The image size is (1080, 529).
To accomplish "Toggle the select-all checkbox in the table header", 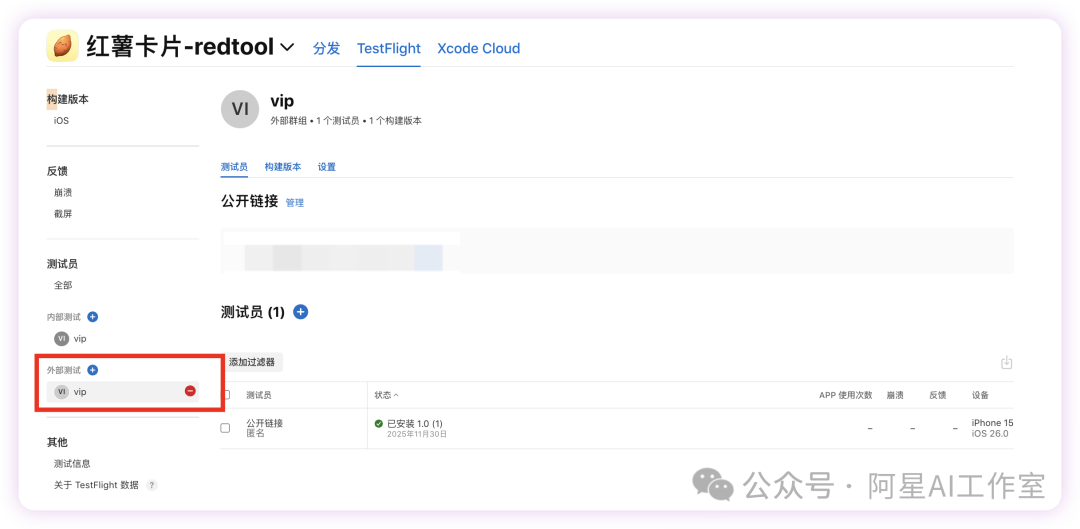I will (225, 395).
